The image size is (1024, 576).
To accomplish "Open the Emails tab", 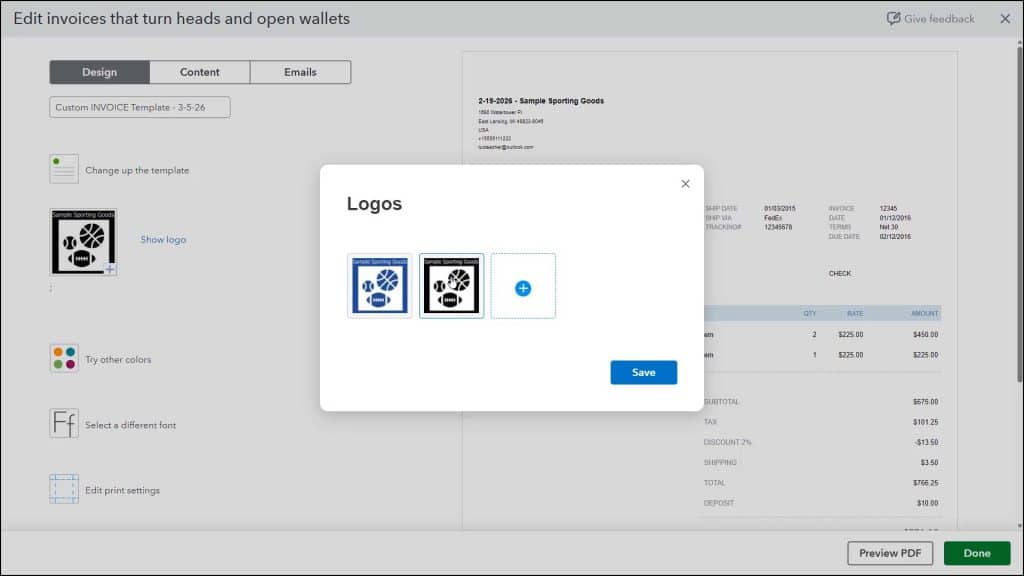I will [x=300, y=71].
